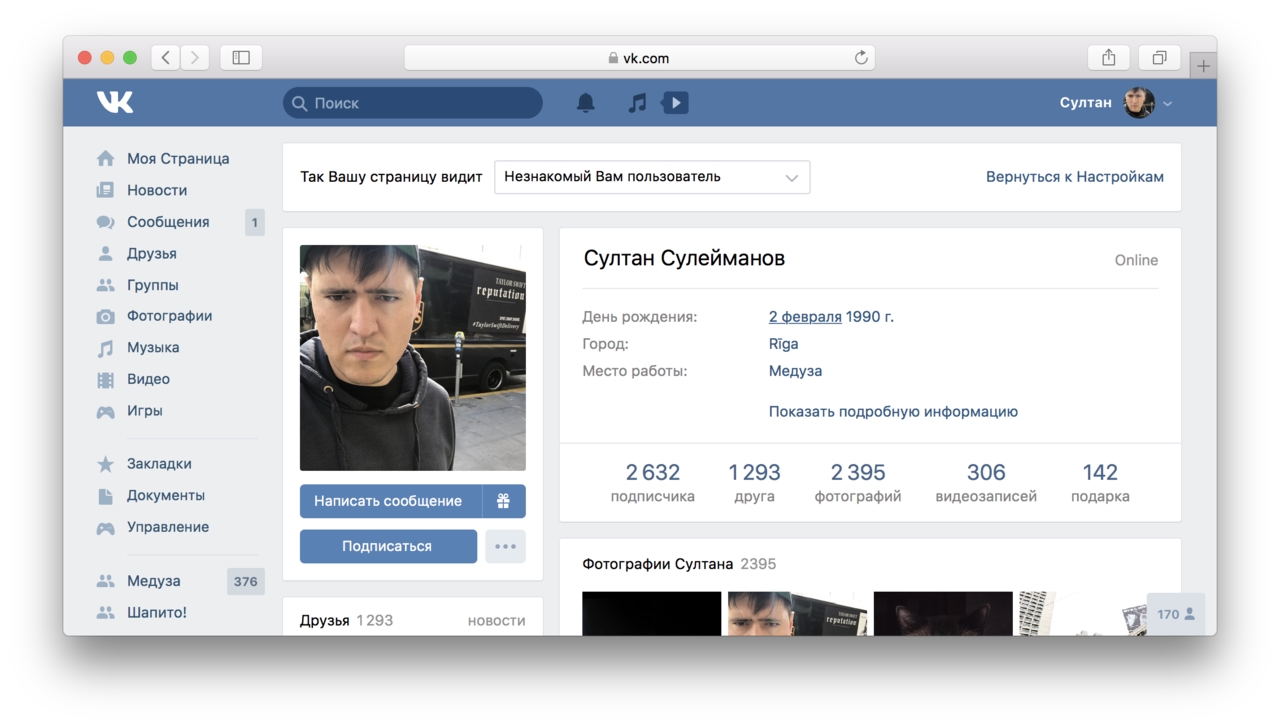
Task: Expand the Султан account menu arrow
Action: coord(1167,103)
